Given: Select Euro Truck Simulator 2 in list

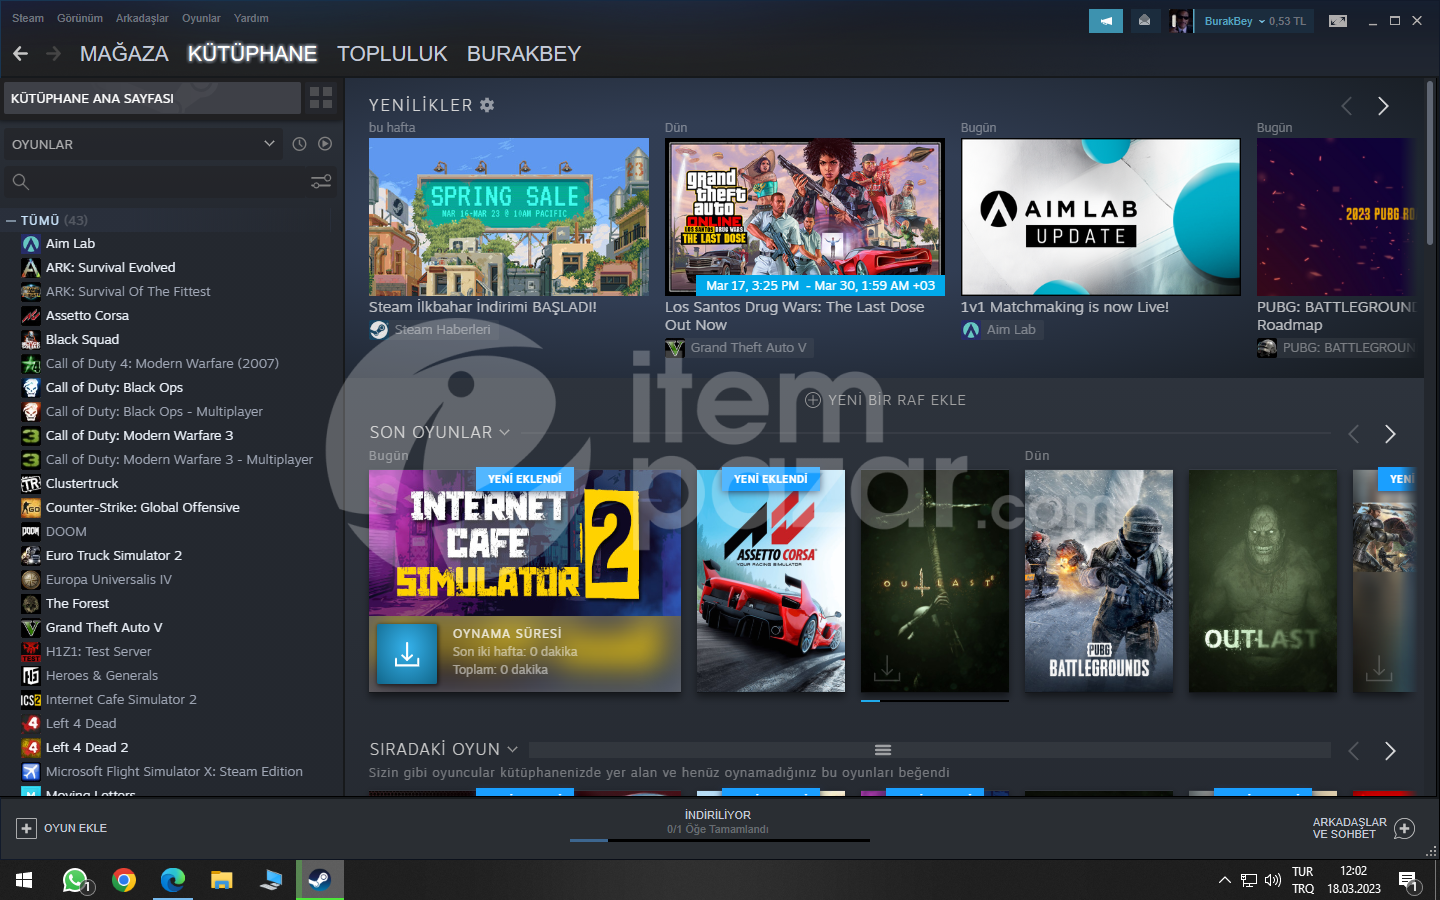Looking at the screenshot, I should tap(114, 555).
